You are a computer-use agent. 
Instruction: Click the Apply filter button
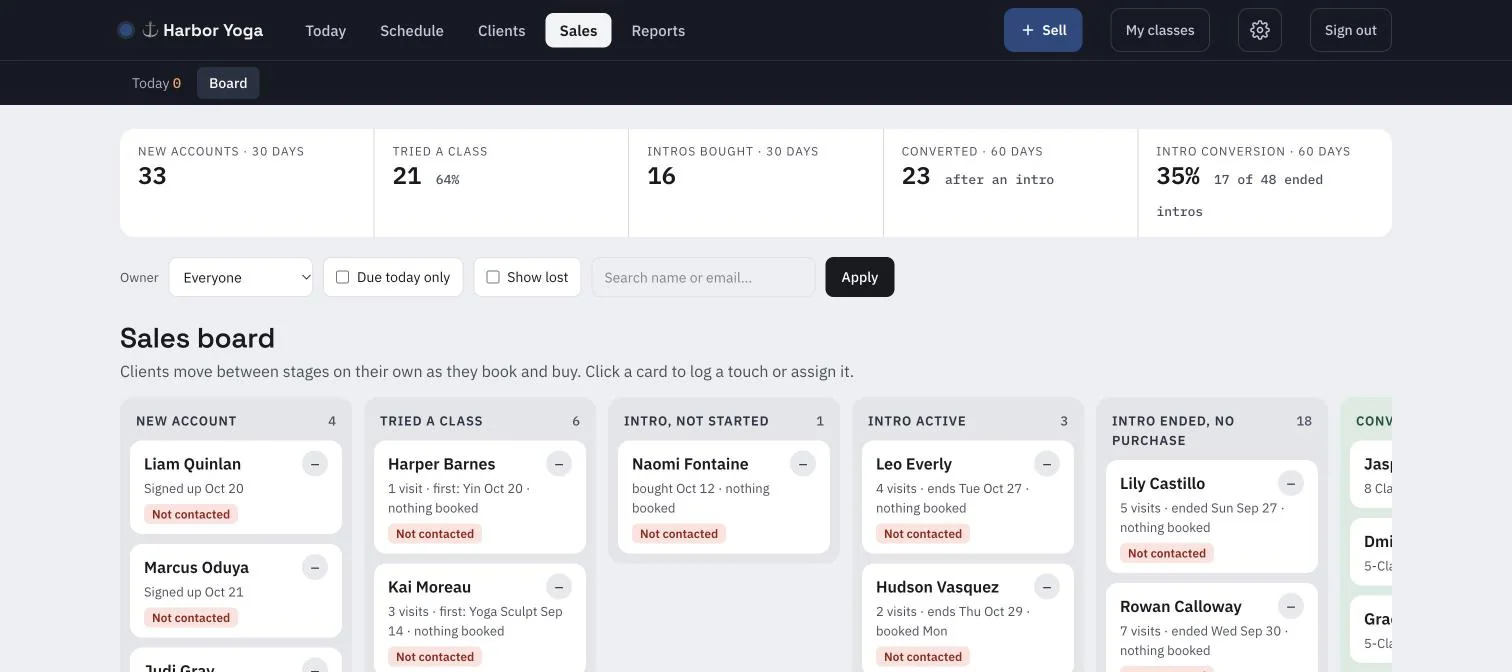click(860, 277)
